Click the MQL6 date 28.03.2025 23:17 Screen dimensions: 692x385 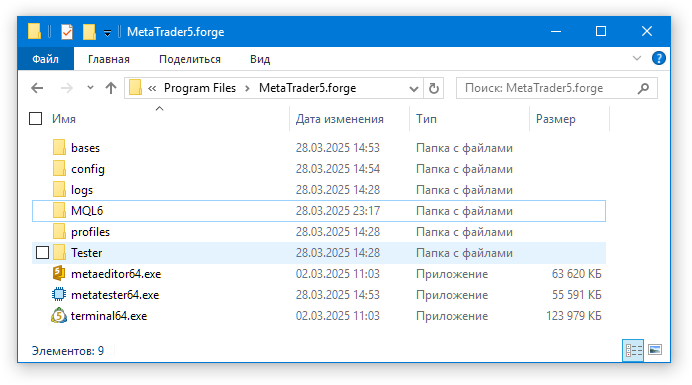(x=338, y=211)
